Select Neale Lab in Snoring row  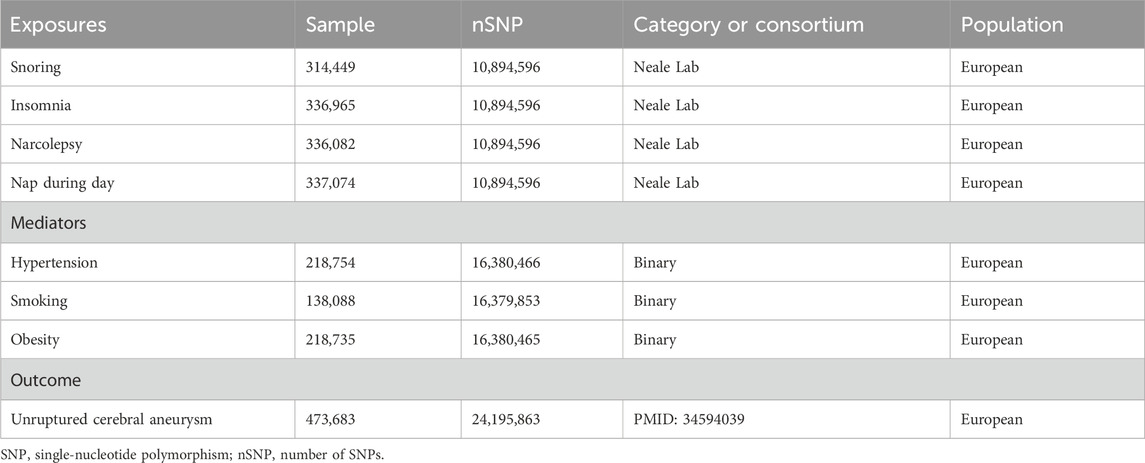tap(666, 68)
